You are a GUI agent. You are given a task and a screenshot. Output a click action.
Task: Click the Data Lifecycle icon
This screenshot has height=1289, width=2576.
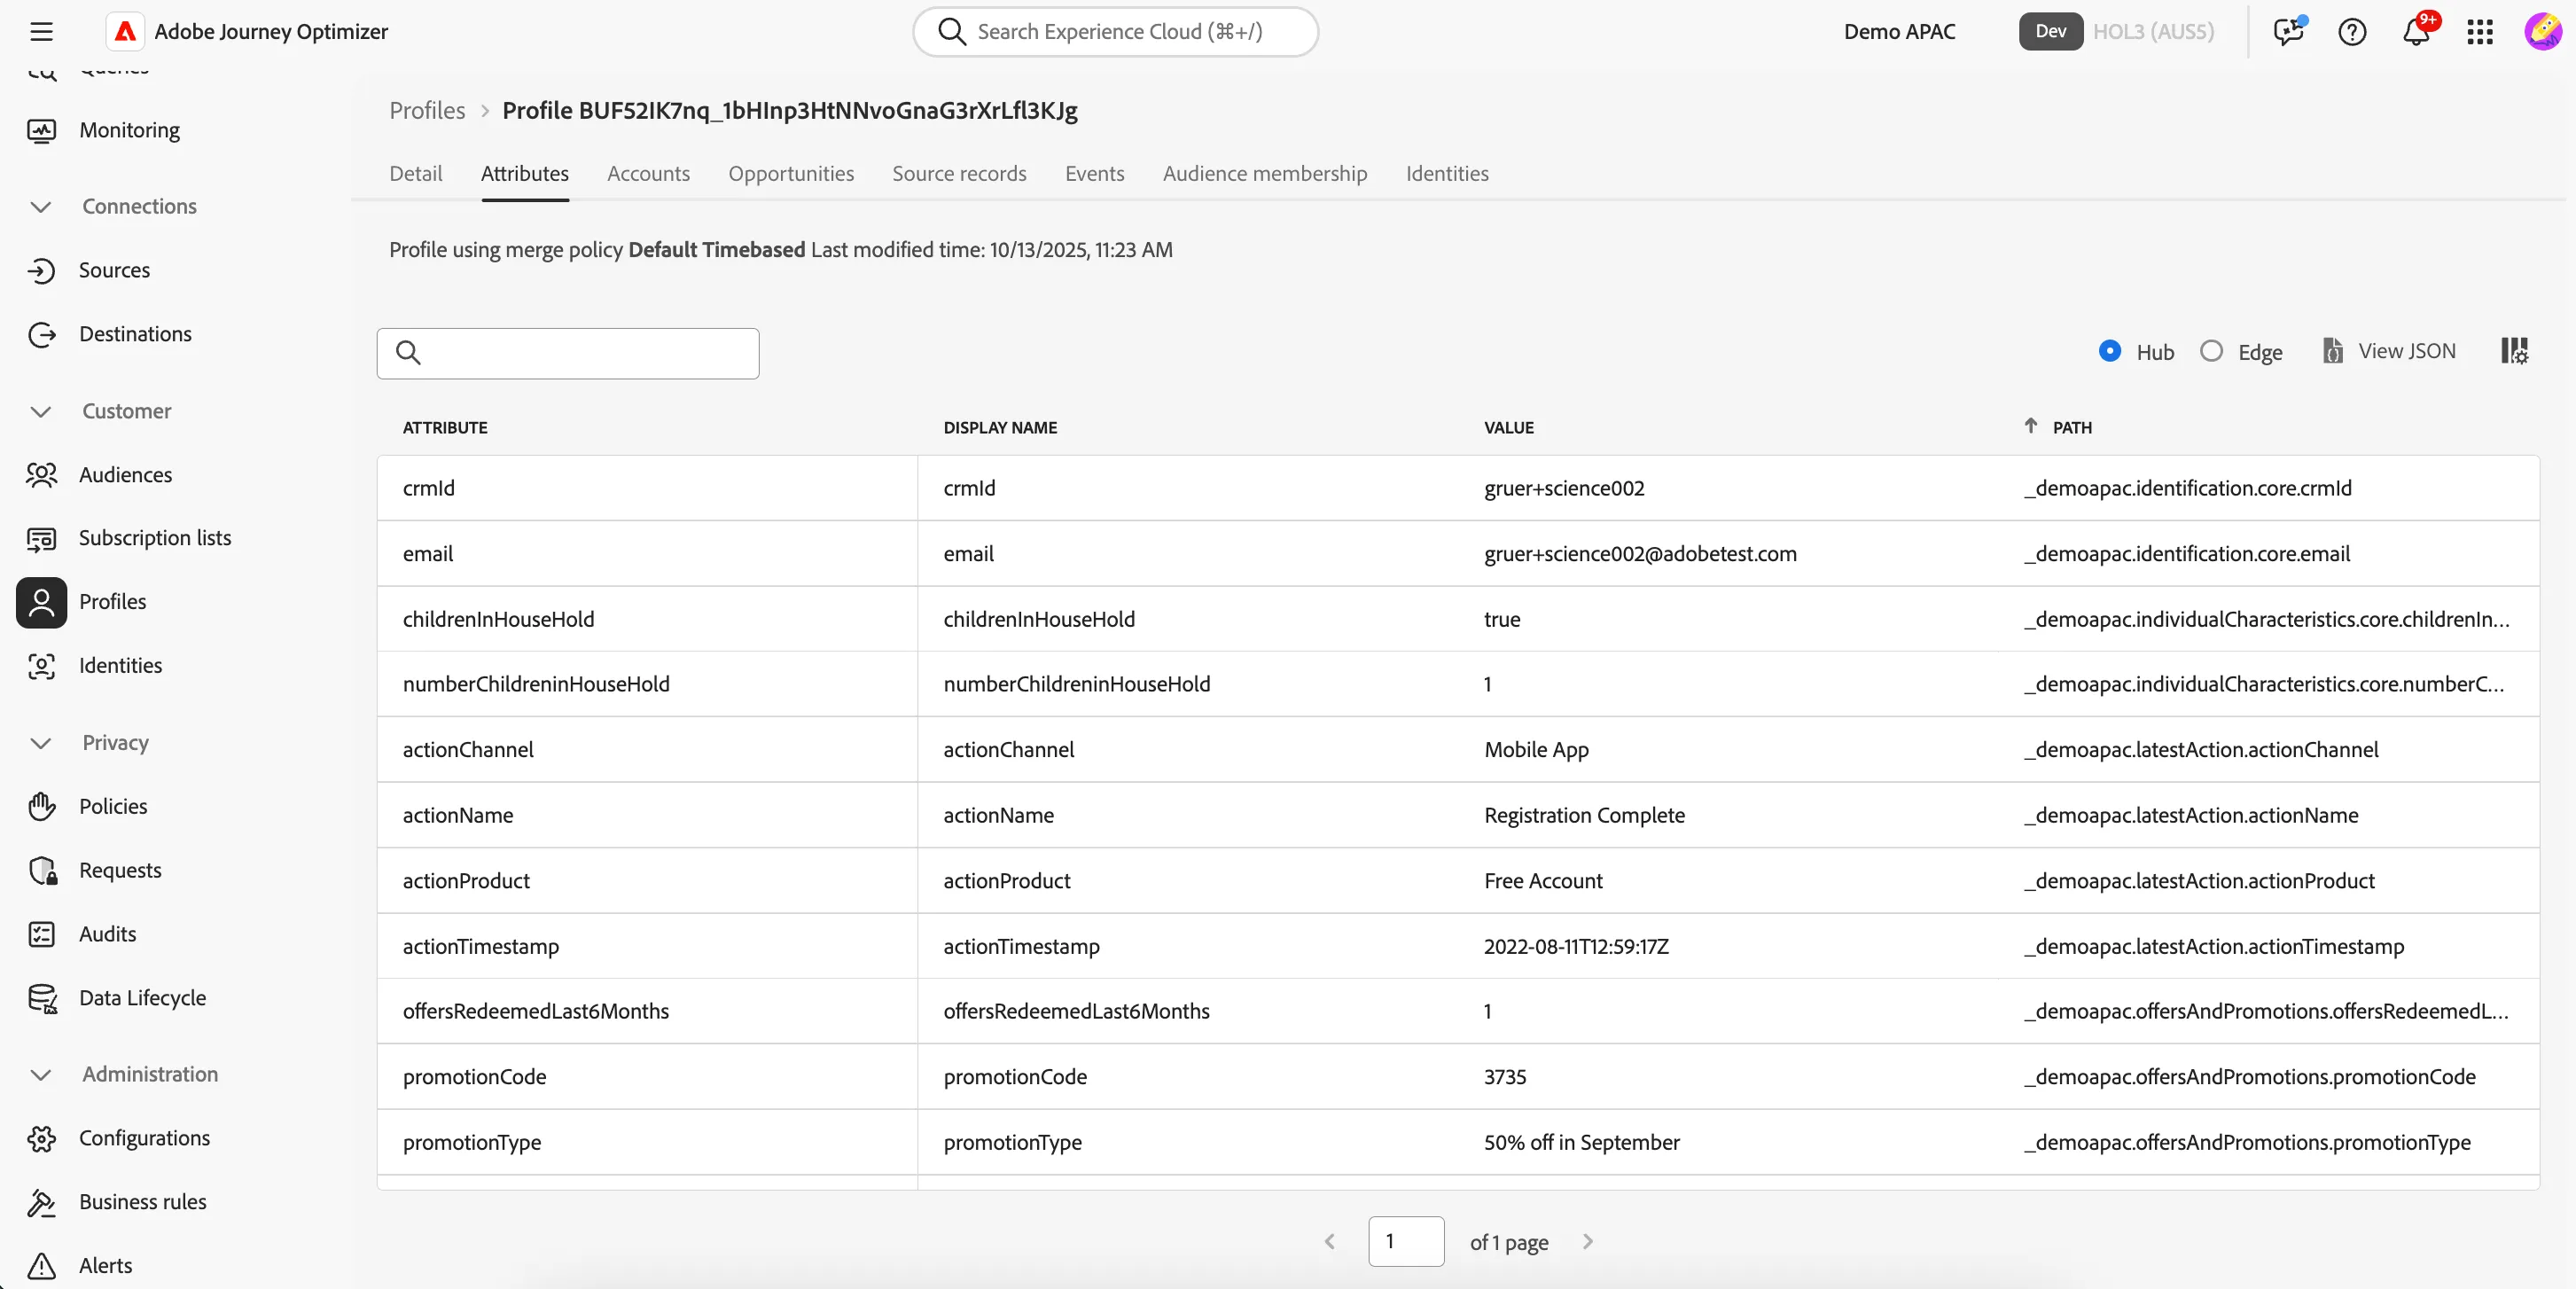click(x=42, y=998)
